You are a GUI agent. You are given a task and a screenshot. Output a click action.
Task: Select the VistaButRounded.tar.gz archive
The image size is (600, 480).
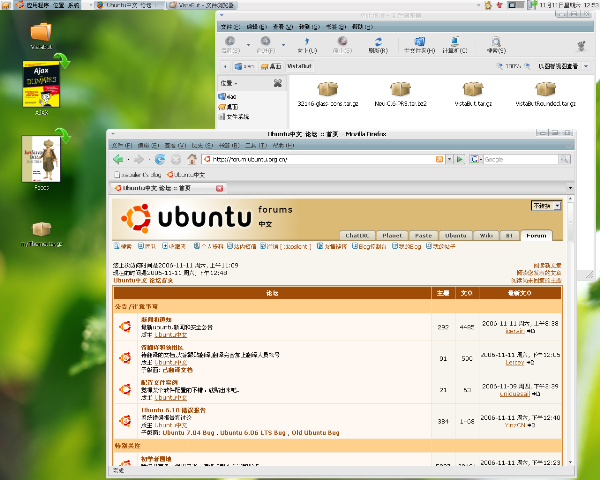coord(546,95)
